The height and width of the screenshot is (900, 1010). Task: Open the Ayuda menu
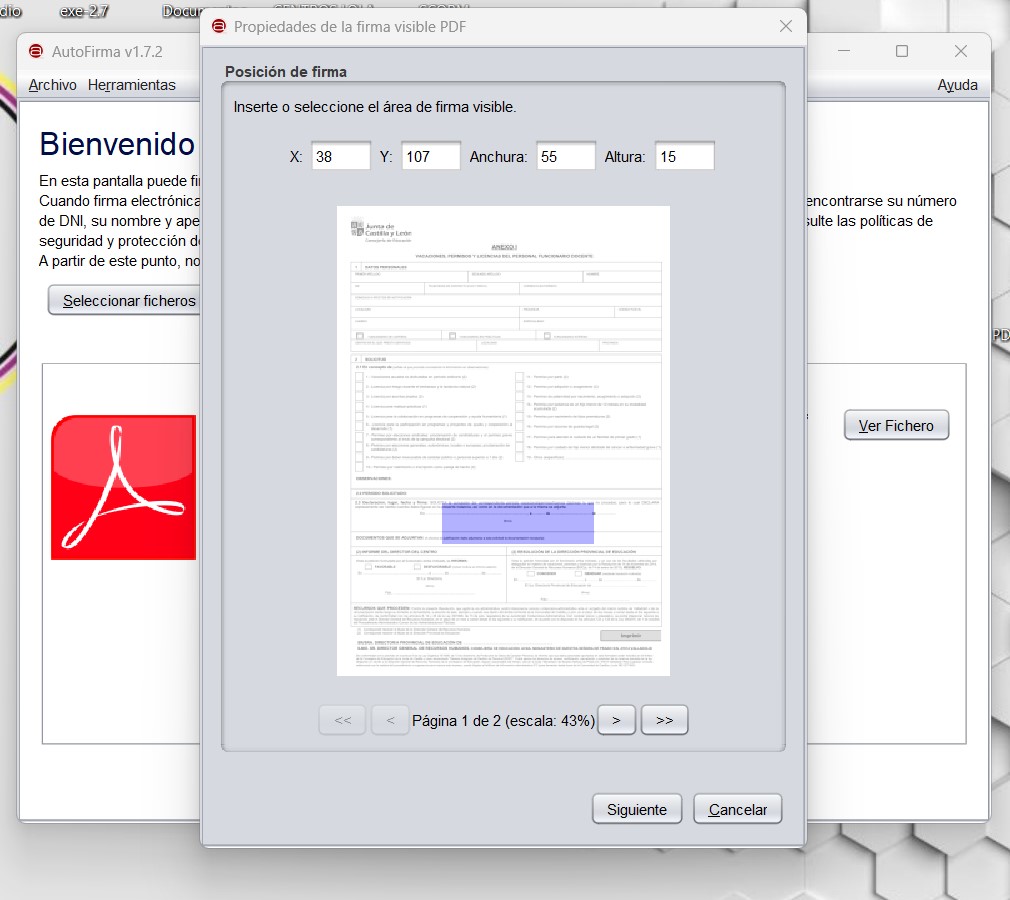click(957, 85)
